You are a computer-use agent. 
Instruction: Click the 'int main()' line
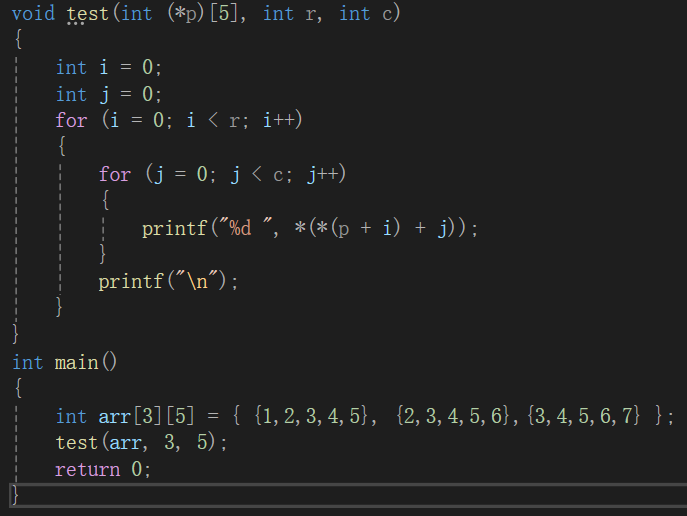[x=64, y=363]
